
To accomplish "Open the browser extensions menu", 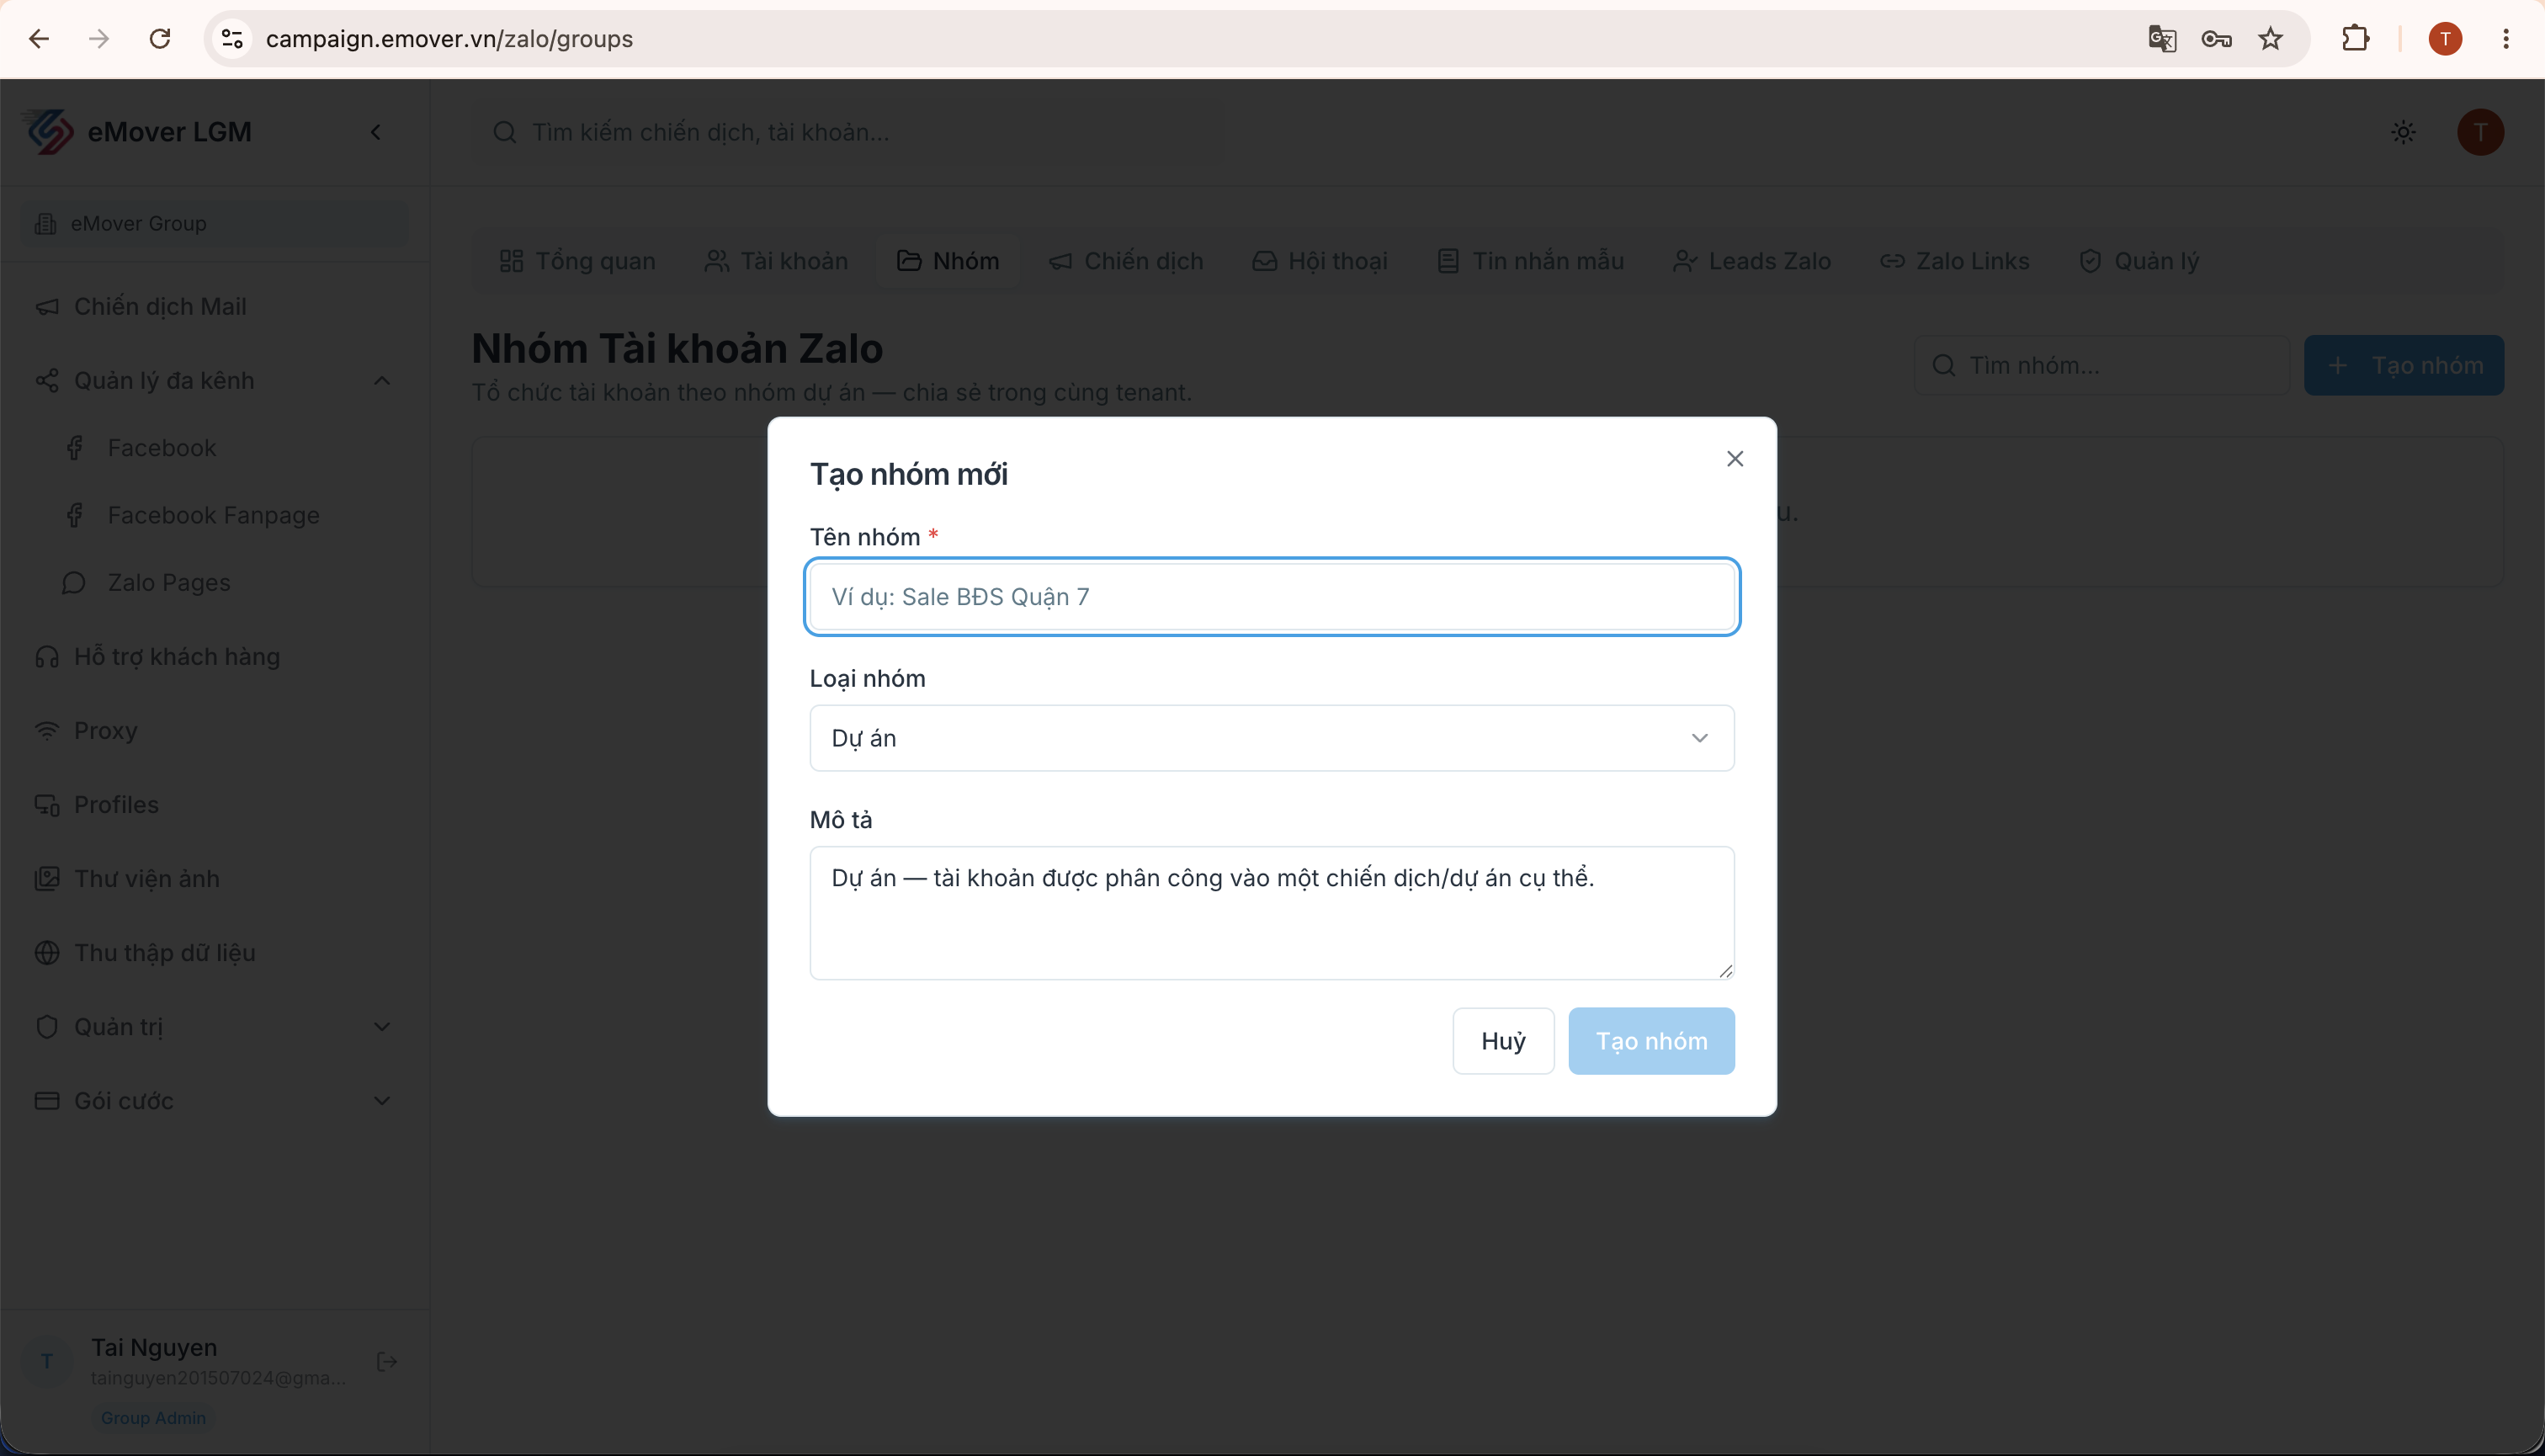I will [2355, 39].
